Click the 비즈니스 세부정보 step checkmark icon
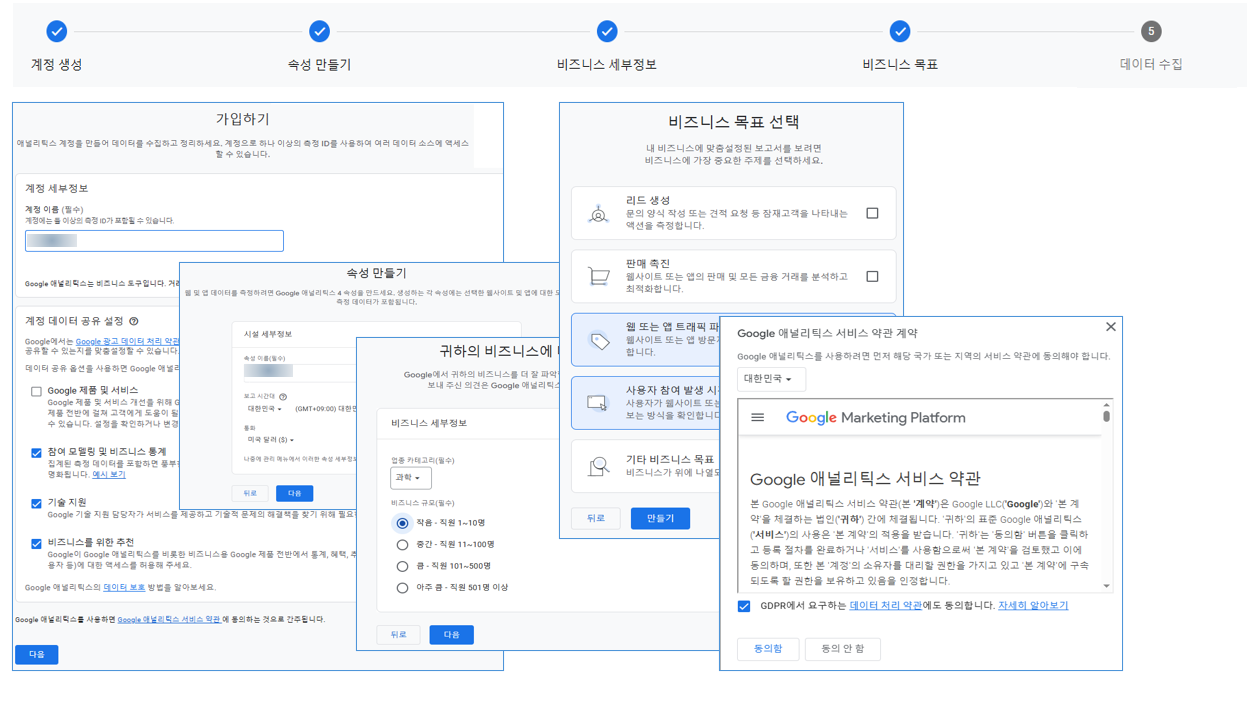Viewport: 1259px width, 713px height. [607, 32]
